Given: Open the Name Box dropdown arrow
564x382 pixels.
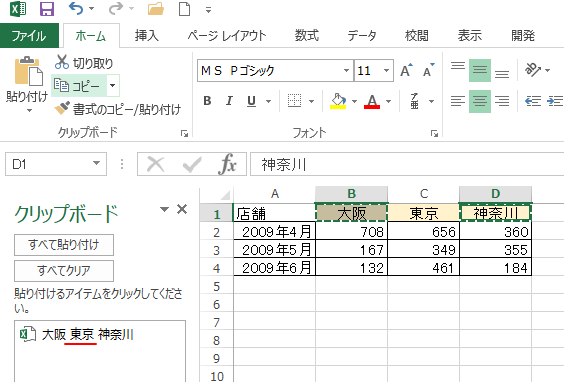Looking at the screenshot, I should coord(96,164).
